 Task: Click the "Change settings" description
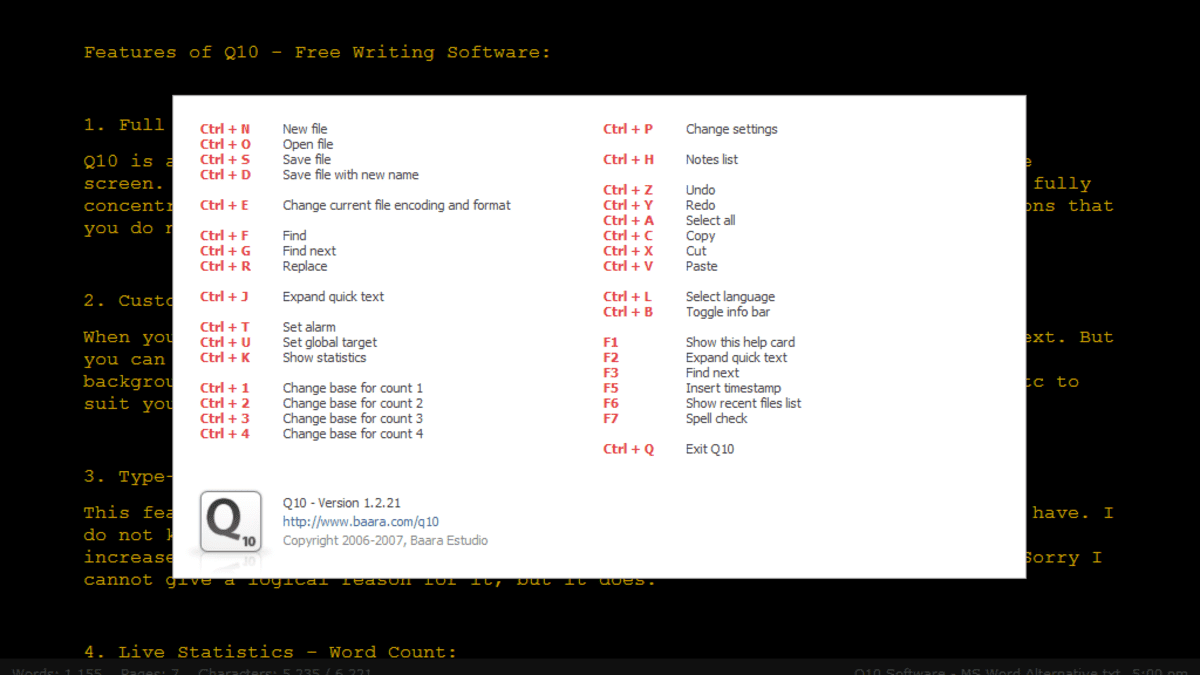732,129
